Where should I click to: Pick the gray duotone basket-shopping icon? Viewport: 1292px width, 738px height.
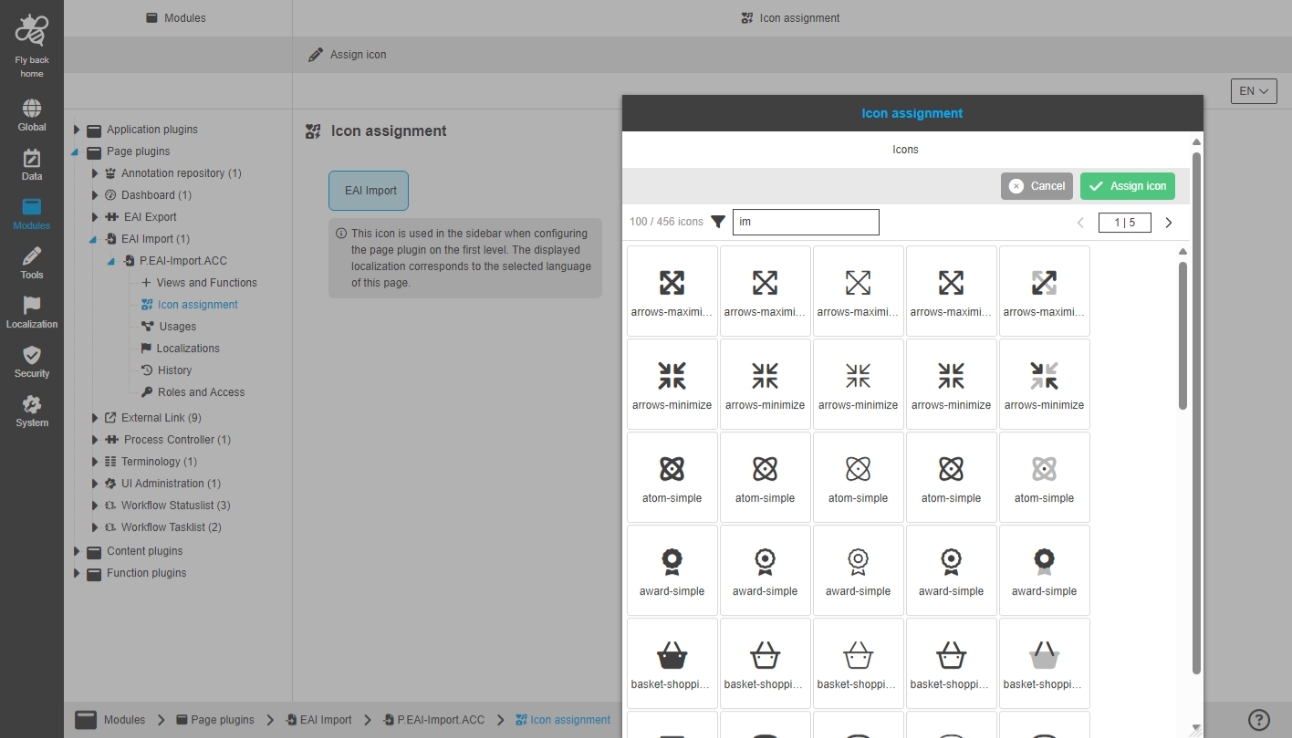tap(1044, 663)
